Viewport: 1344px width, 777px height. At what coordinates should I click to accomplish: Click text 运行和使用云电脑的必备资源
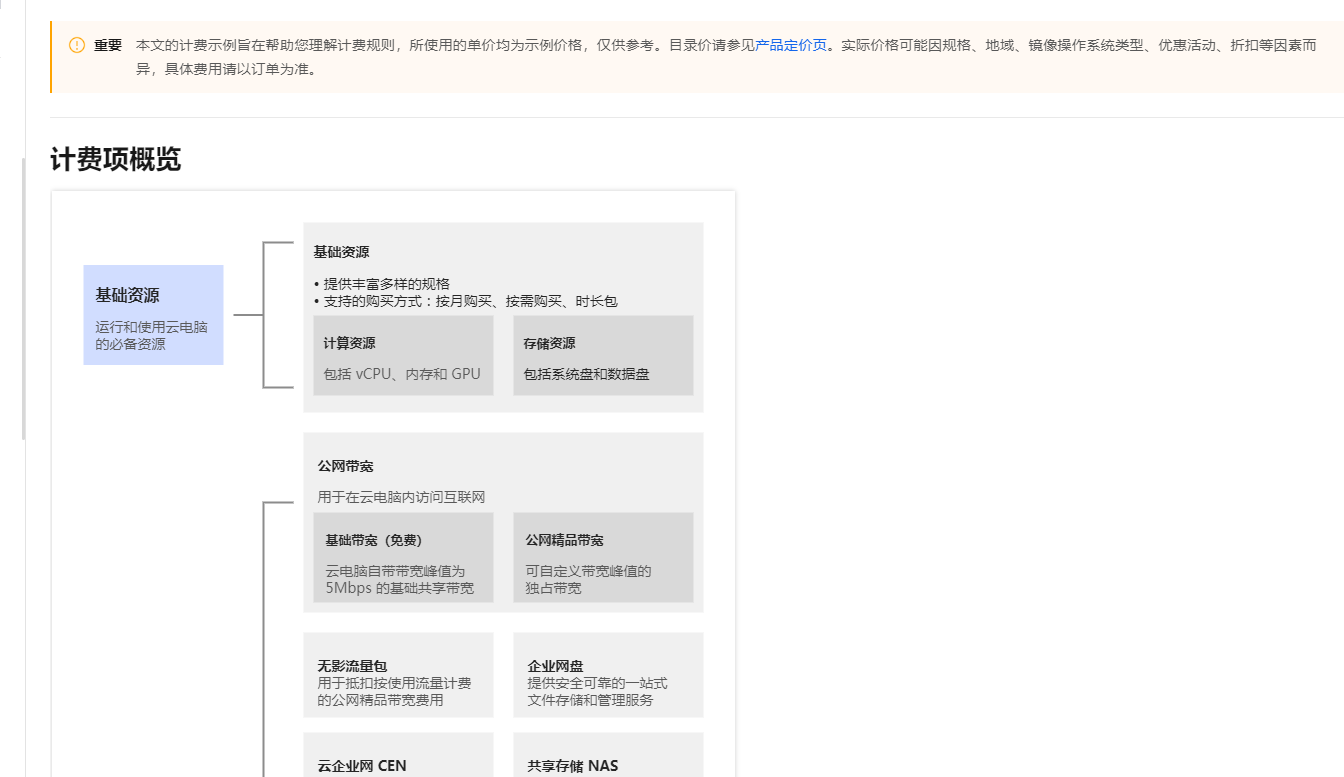tap(151, 335)
